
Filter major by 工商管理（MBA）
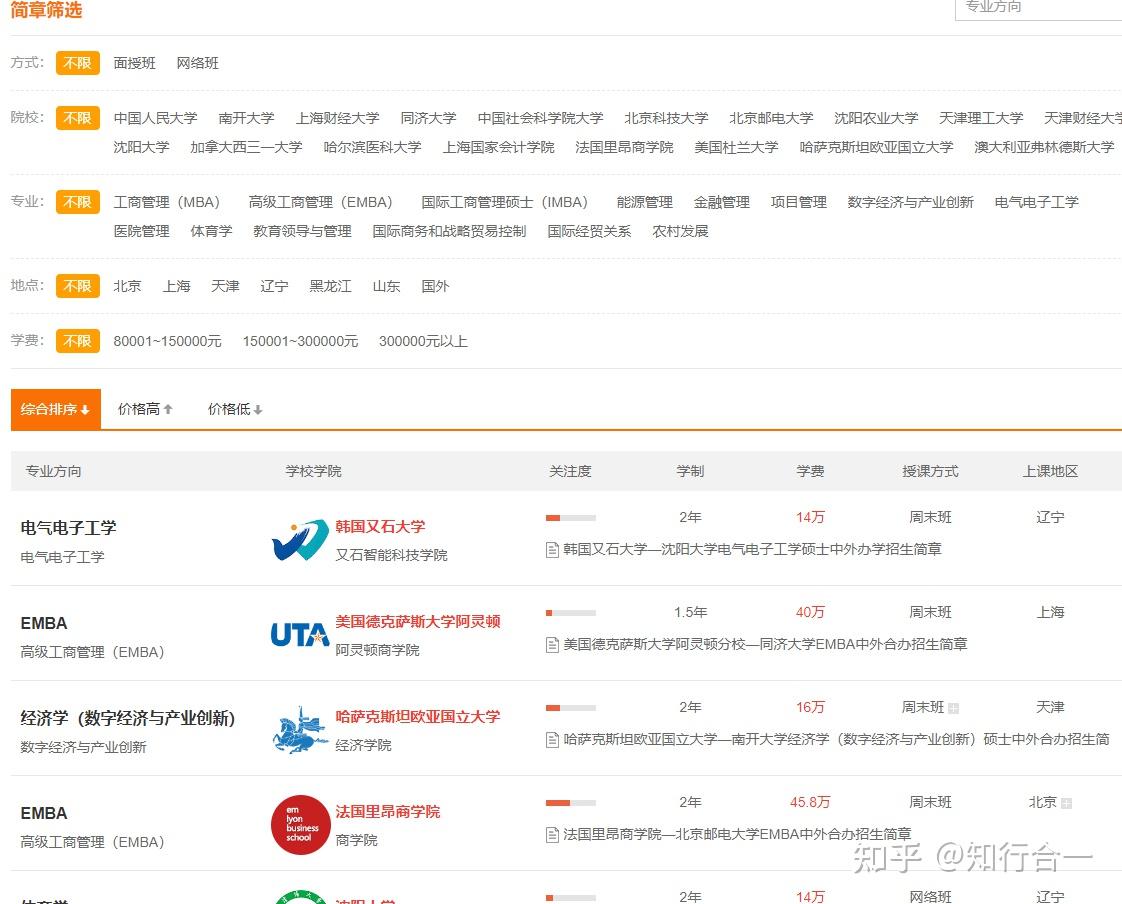point(170,203)
